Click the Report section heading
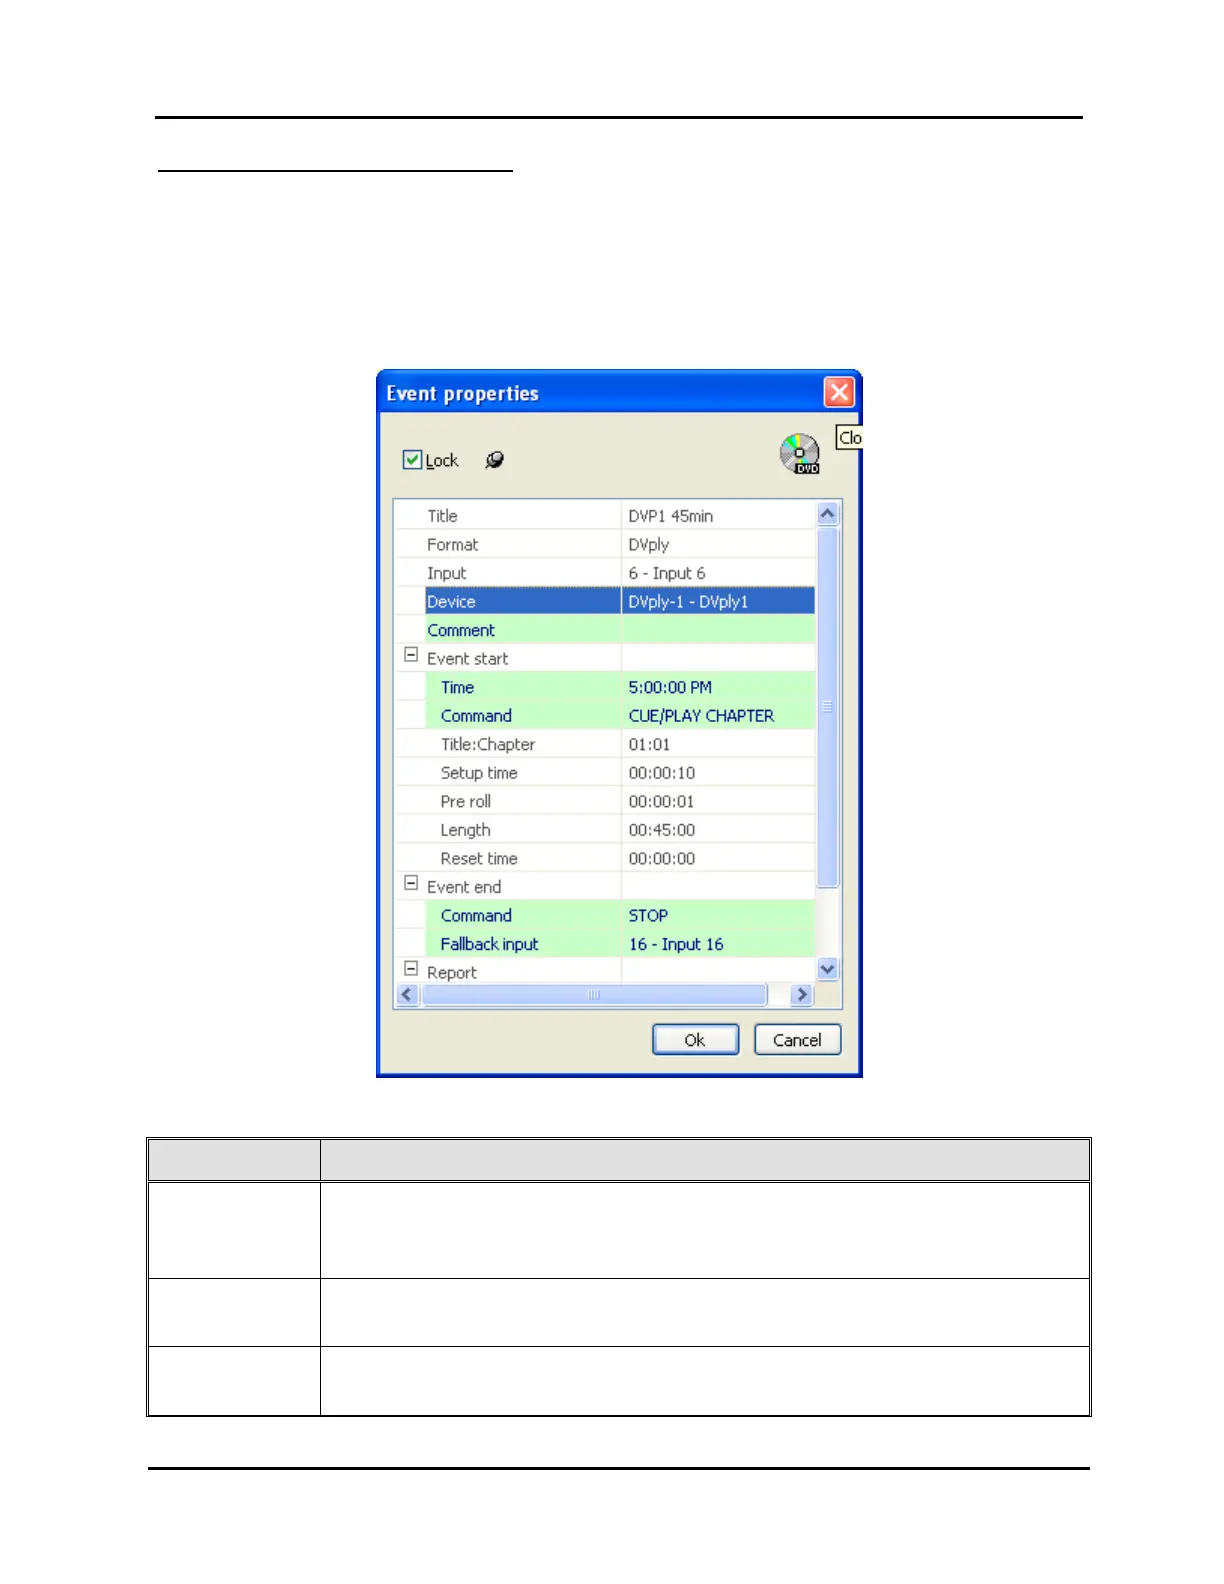The image size is (1224, 1584). (x=451, y=973)
